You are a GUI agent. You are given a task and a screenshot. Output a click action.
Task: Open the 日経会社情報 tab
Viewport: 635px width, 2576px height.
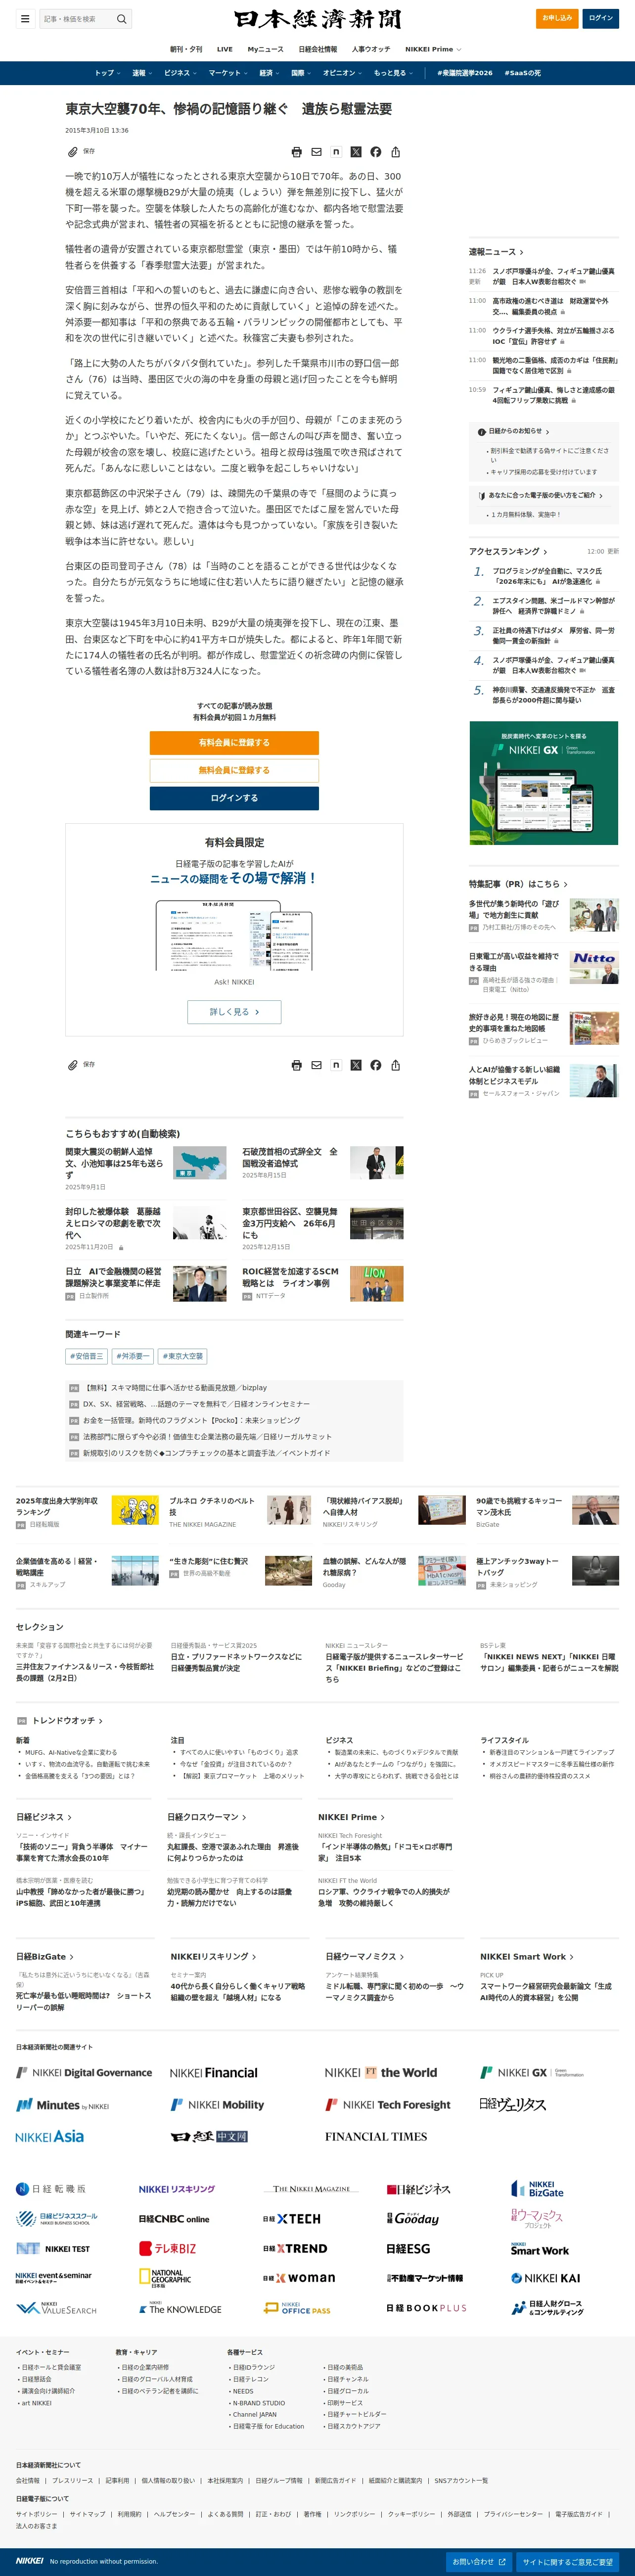coord(318,49)
